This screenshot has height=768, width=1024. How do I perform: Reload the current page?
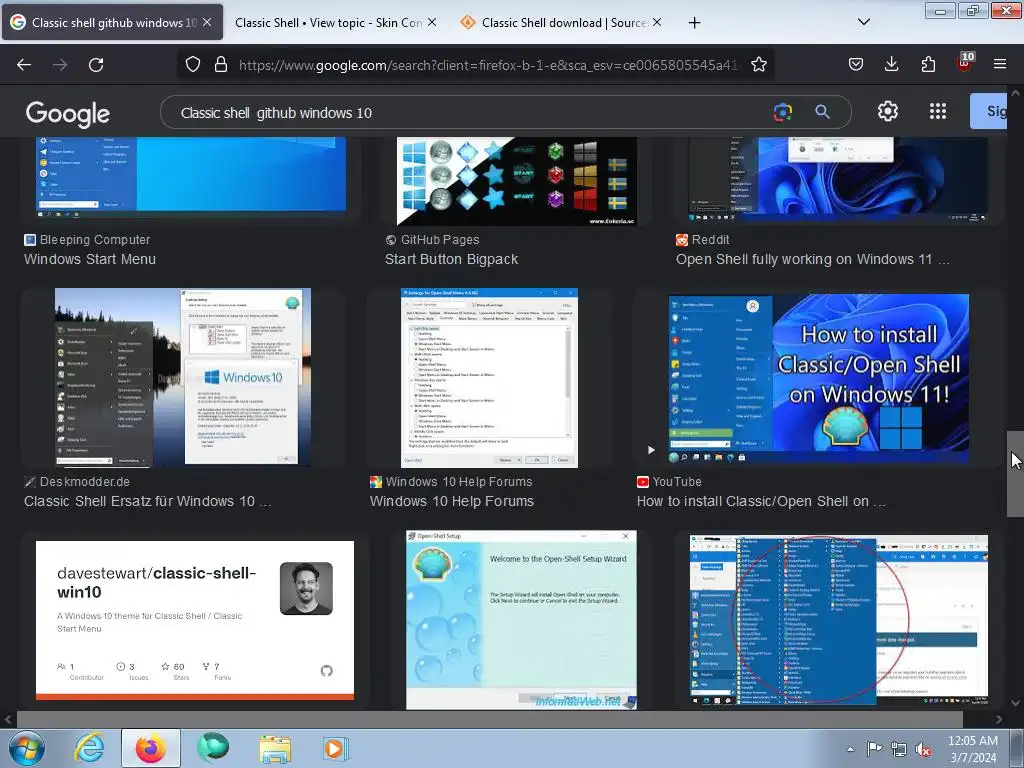point(96,65)
